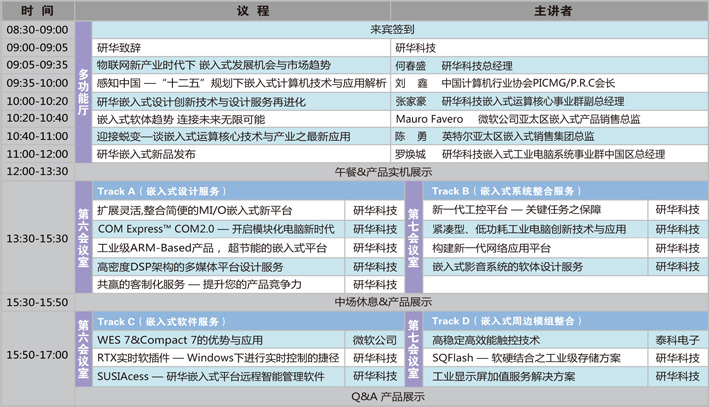
Task: Click Track C 嵌入式软件服务 header
Action: (248, 321)
